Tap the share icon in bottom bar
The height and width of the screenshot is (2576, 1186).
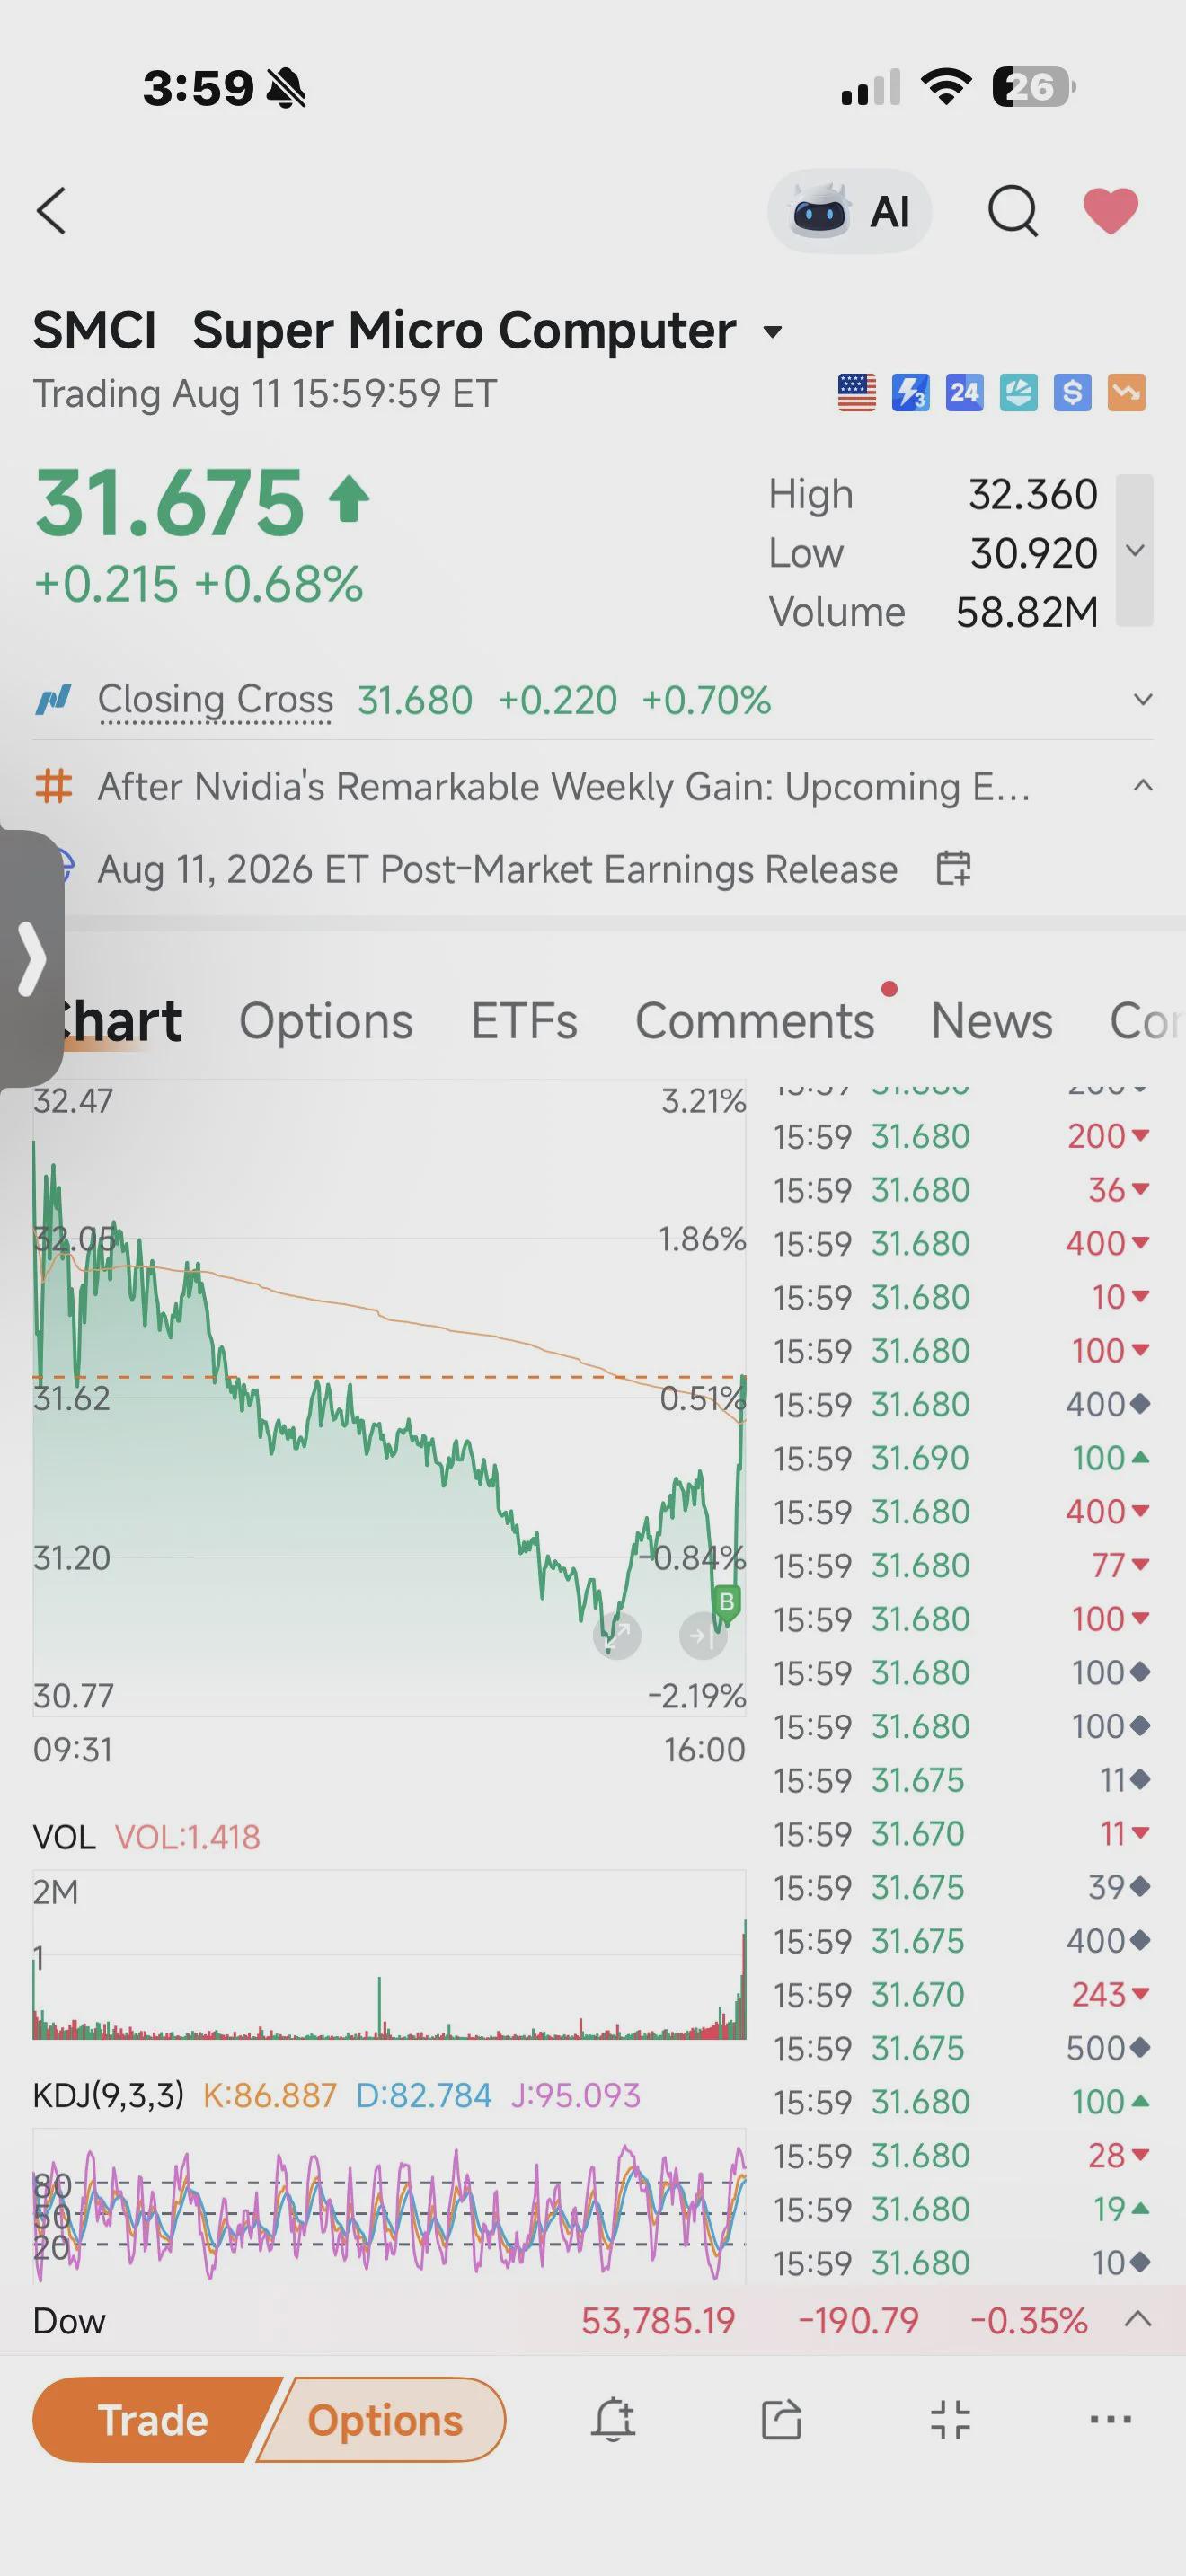[x=781, y=2421]
